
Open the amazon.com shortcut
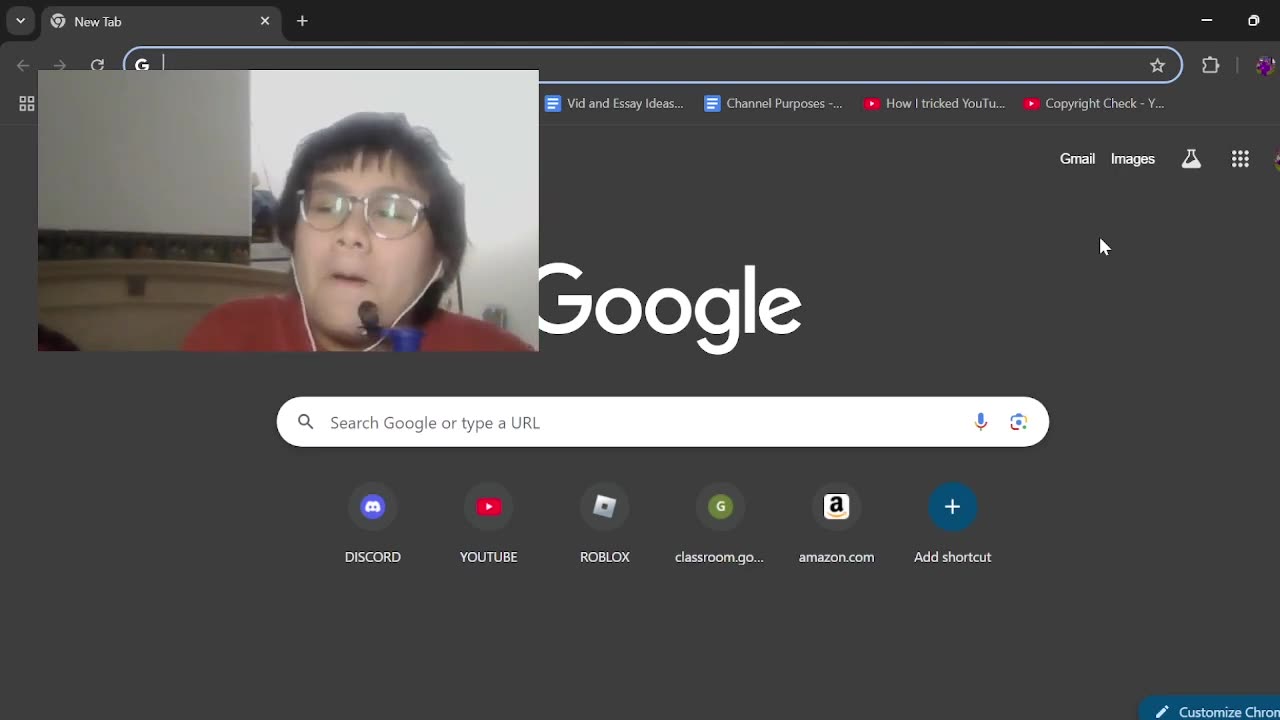coord(837,525)
